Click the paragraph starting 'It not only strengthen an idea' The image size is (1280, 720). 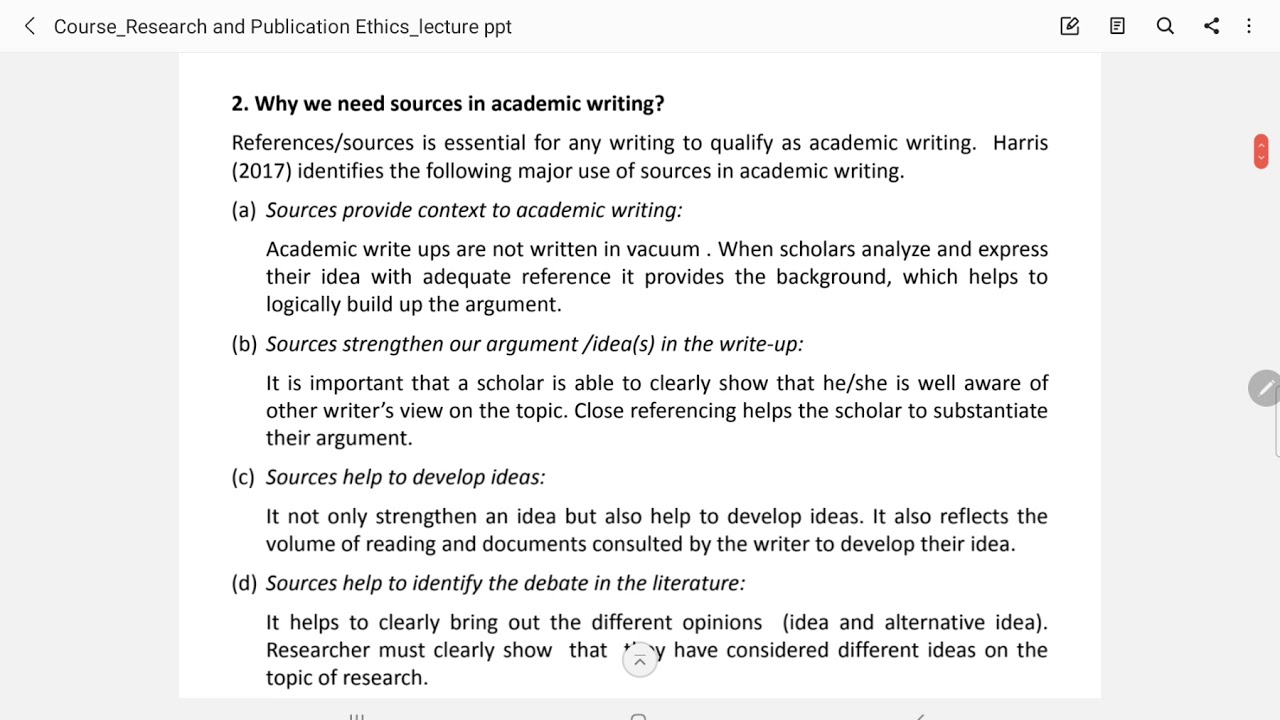[656, 530]
